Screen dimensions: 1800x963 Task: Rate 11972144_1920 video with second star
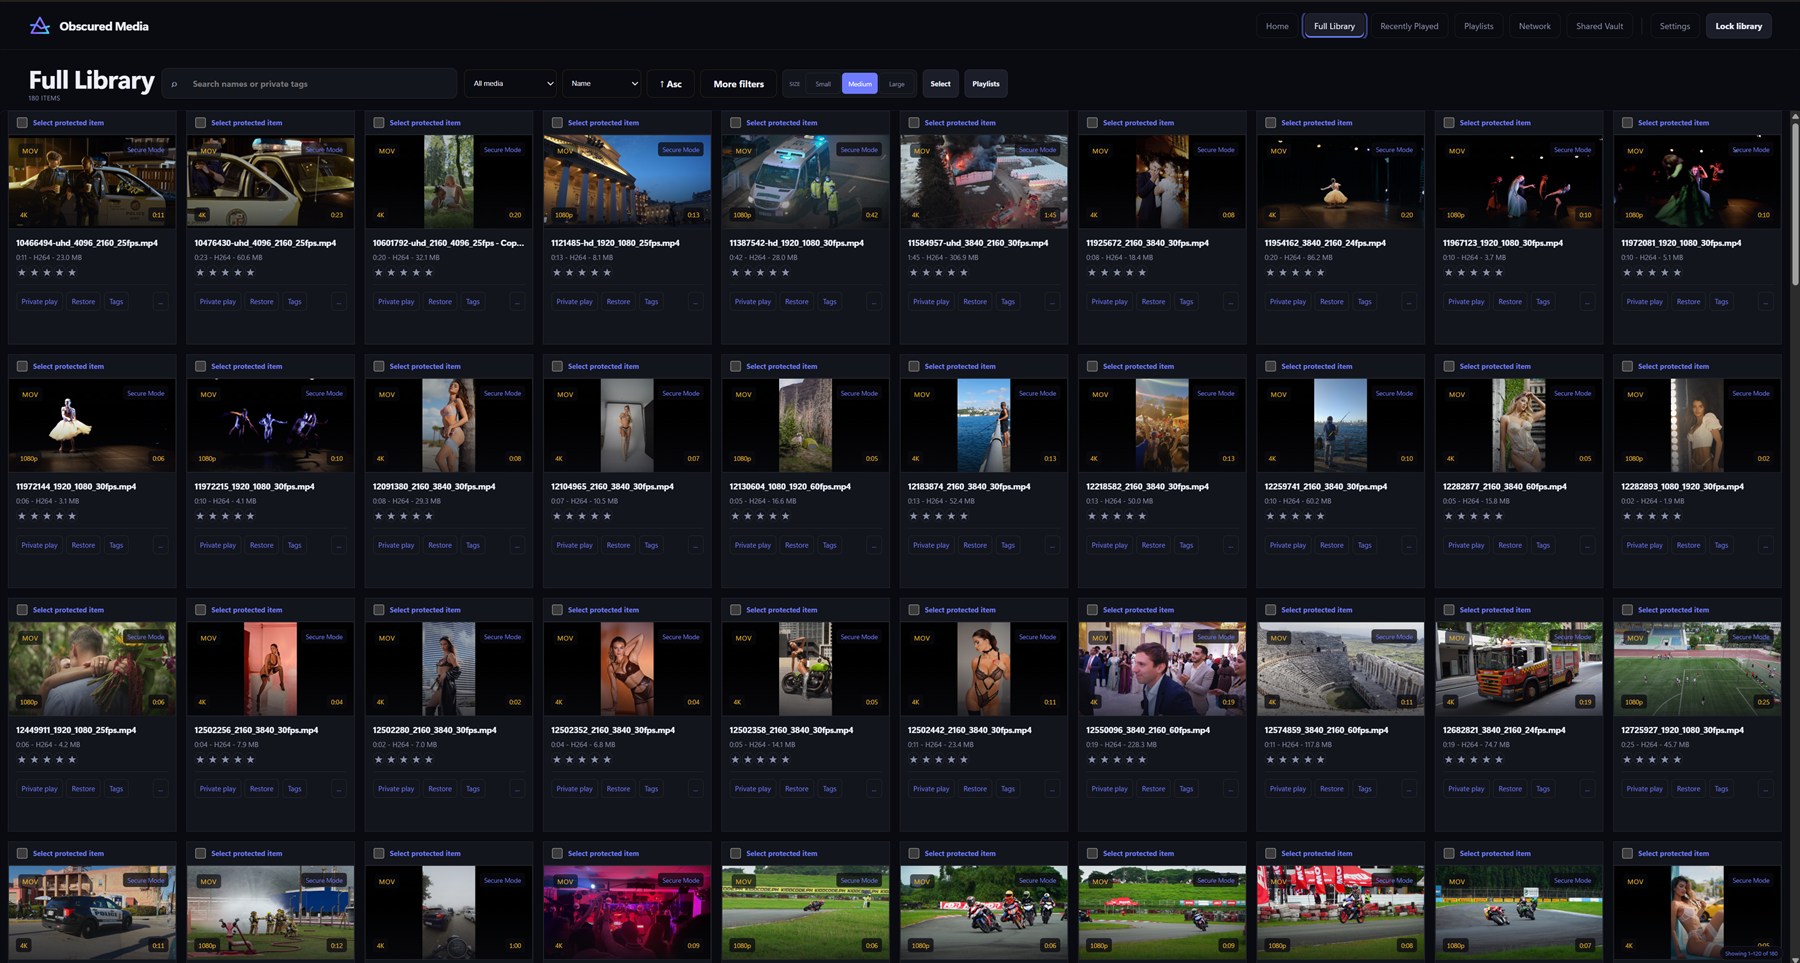click(34, 516)
